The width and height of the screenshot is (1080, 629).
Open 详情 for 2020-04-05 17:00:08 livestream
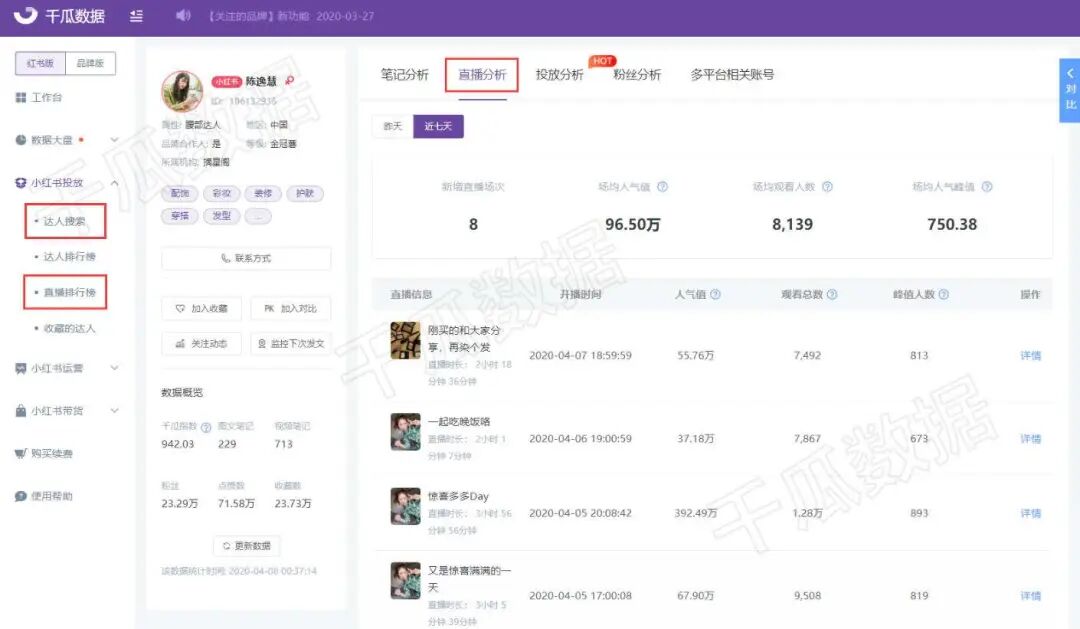(1030, 596)
